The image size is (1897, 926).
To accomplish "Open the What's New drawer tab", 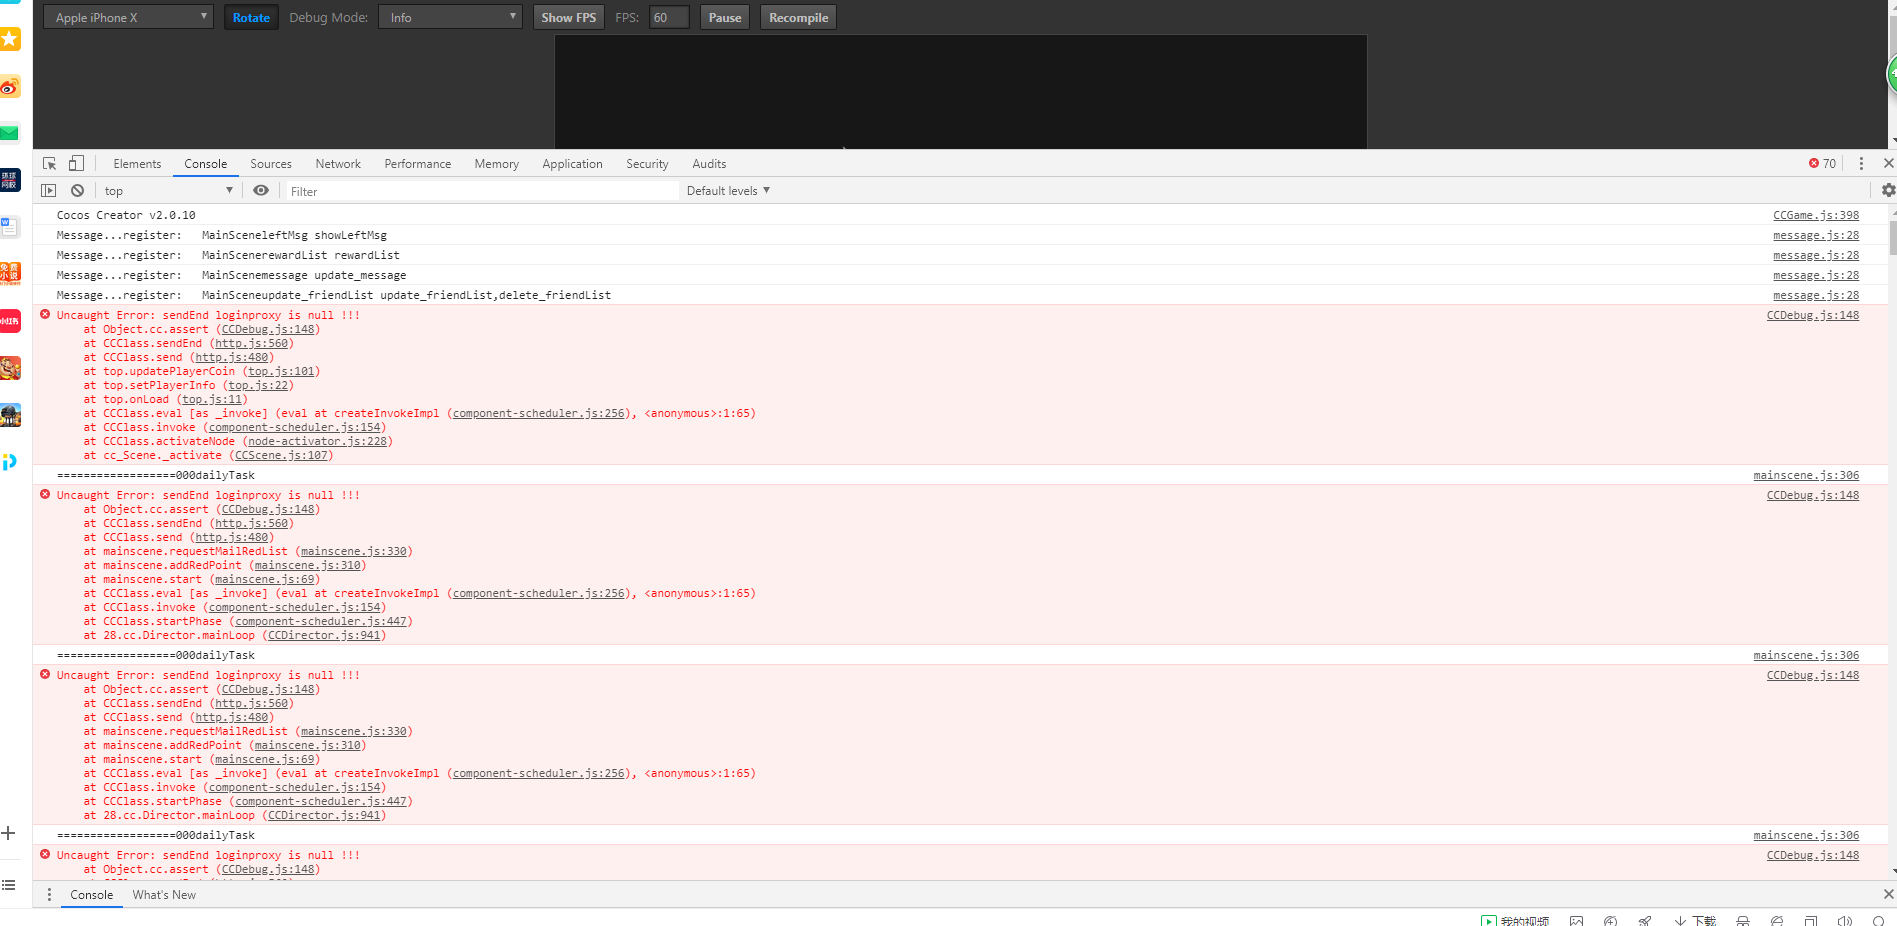I will tap(164, 895).
